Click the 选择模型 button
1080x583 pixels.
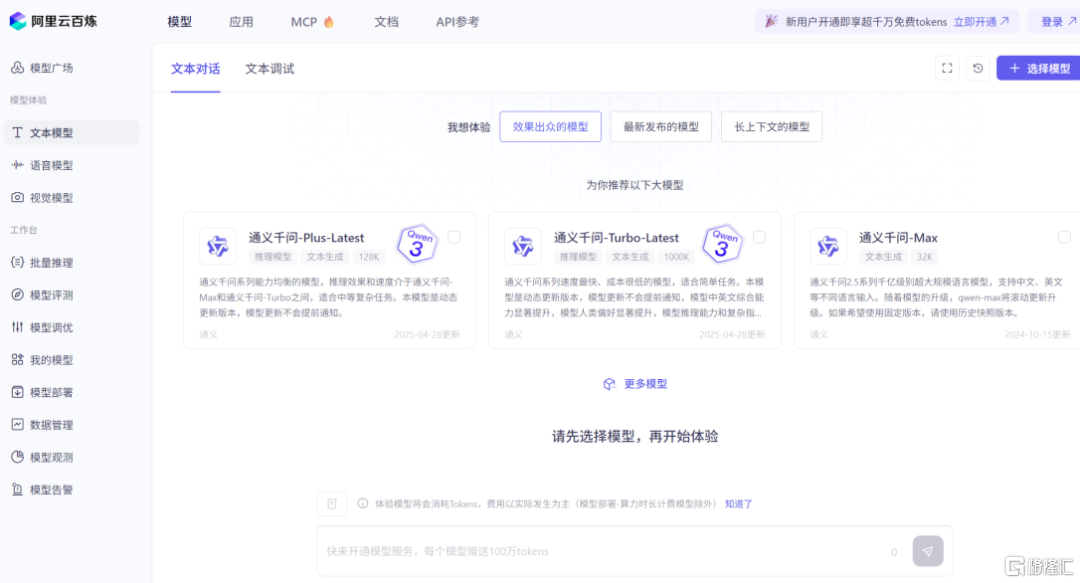pos(1039,68)
